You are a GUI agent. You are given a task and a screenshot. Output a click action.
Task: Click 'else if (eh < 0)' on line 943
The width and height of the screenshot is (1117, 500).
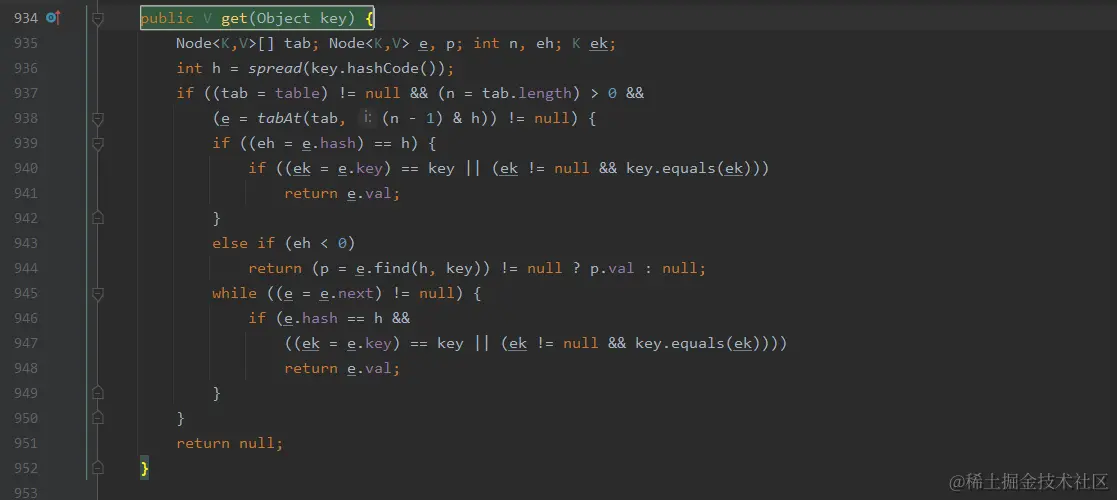284,243
